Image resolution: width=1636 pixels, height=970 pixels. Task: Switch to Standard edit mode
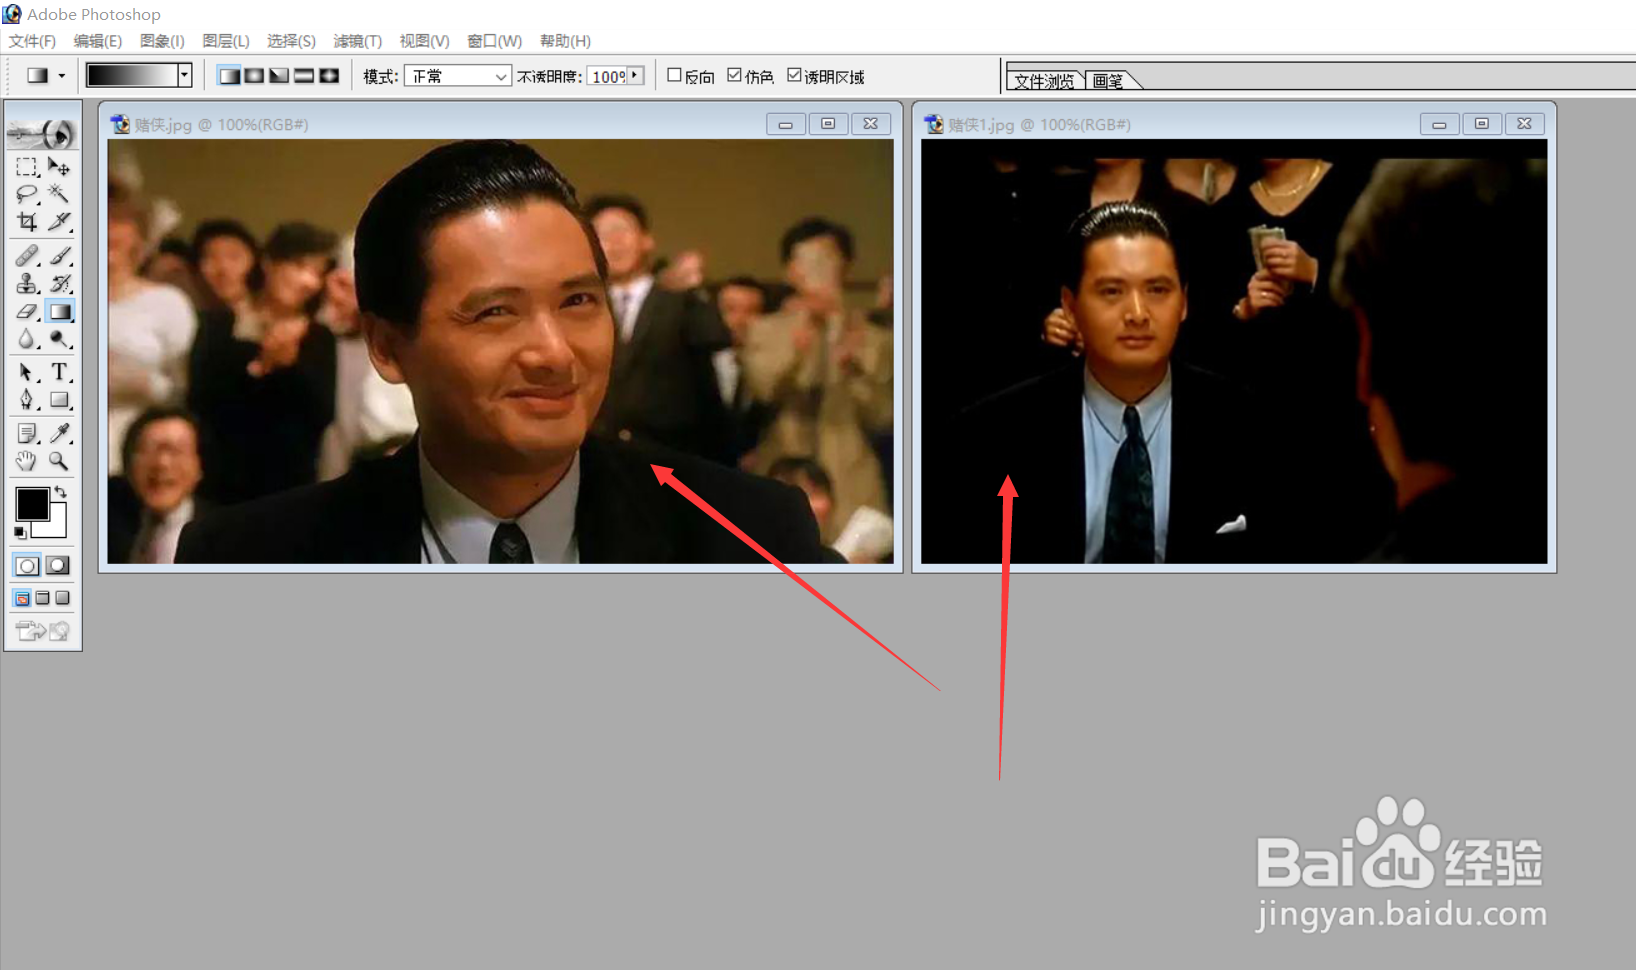(27, 565)
